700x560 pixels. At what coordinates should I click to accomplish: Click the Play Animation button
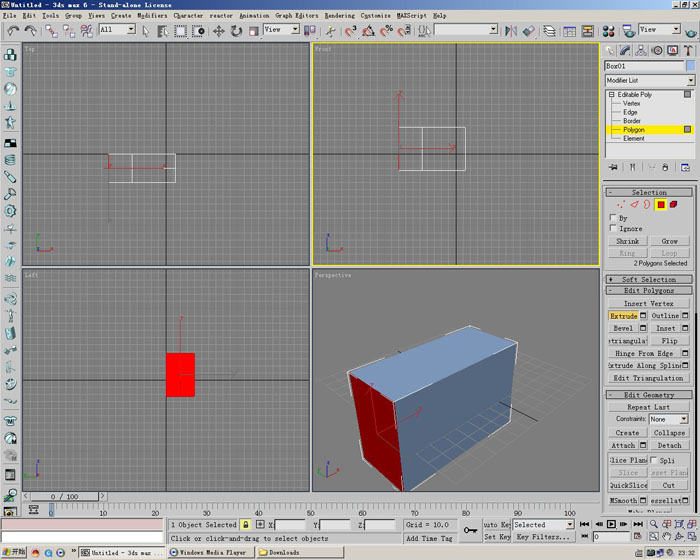coord(611,524)
